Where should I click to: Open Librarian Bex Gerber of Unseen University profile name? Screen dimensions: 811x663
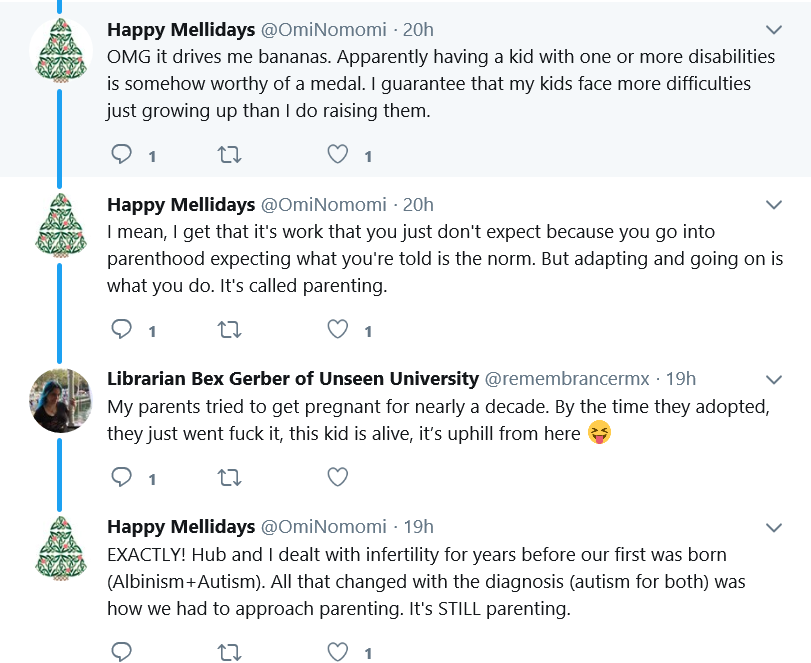293,379
